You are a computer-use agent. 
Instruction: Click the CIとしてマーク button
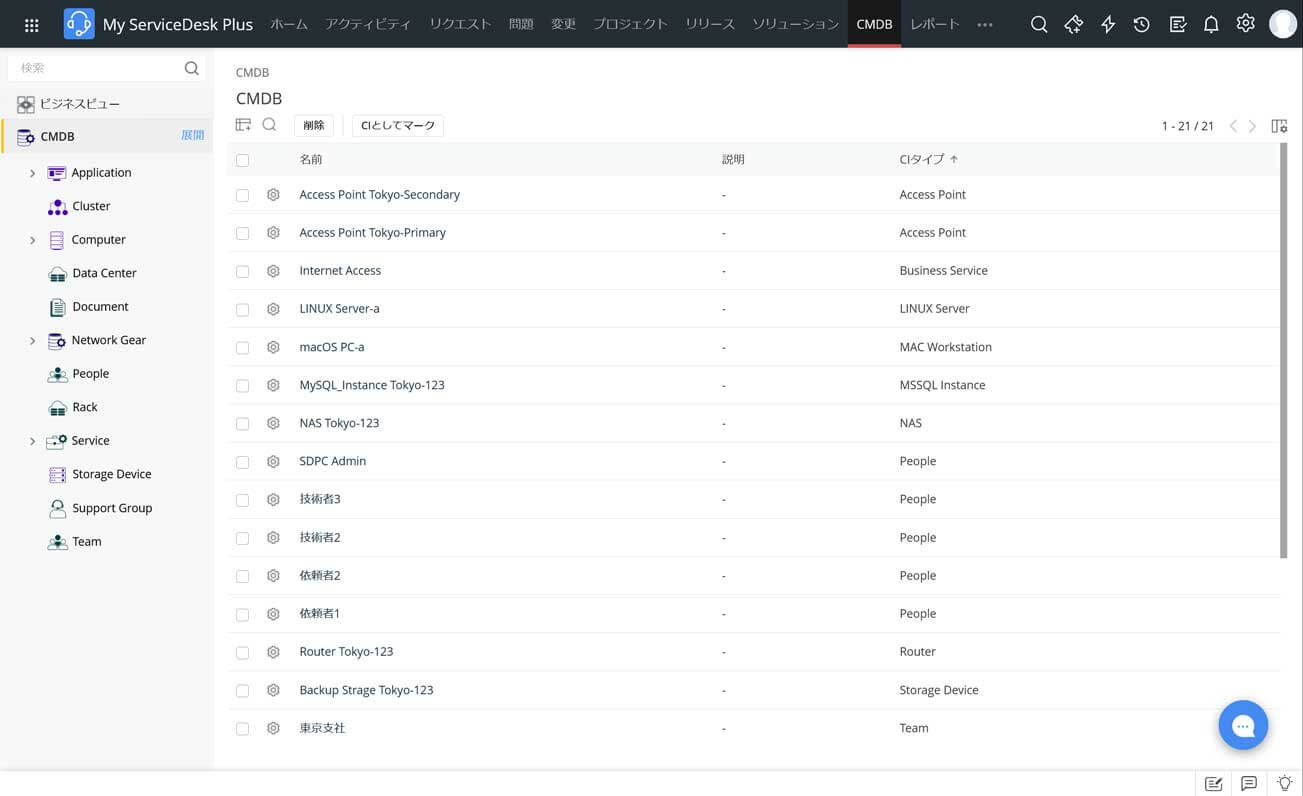398,125
